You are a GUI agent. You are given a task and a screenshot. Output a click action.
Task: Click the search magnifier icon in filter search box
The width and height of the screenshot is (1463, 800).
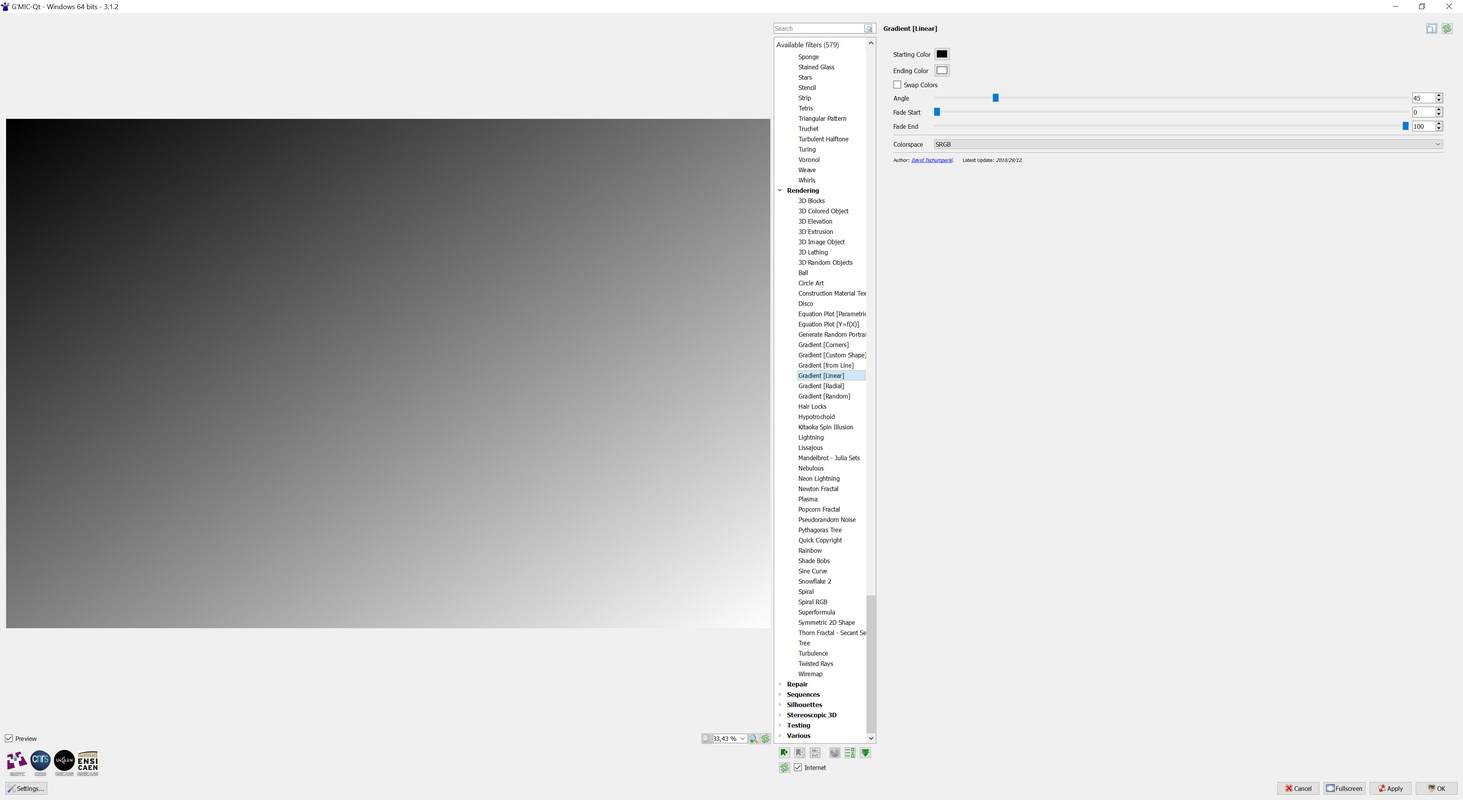point(869,28)
